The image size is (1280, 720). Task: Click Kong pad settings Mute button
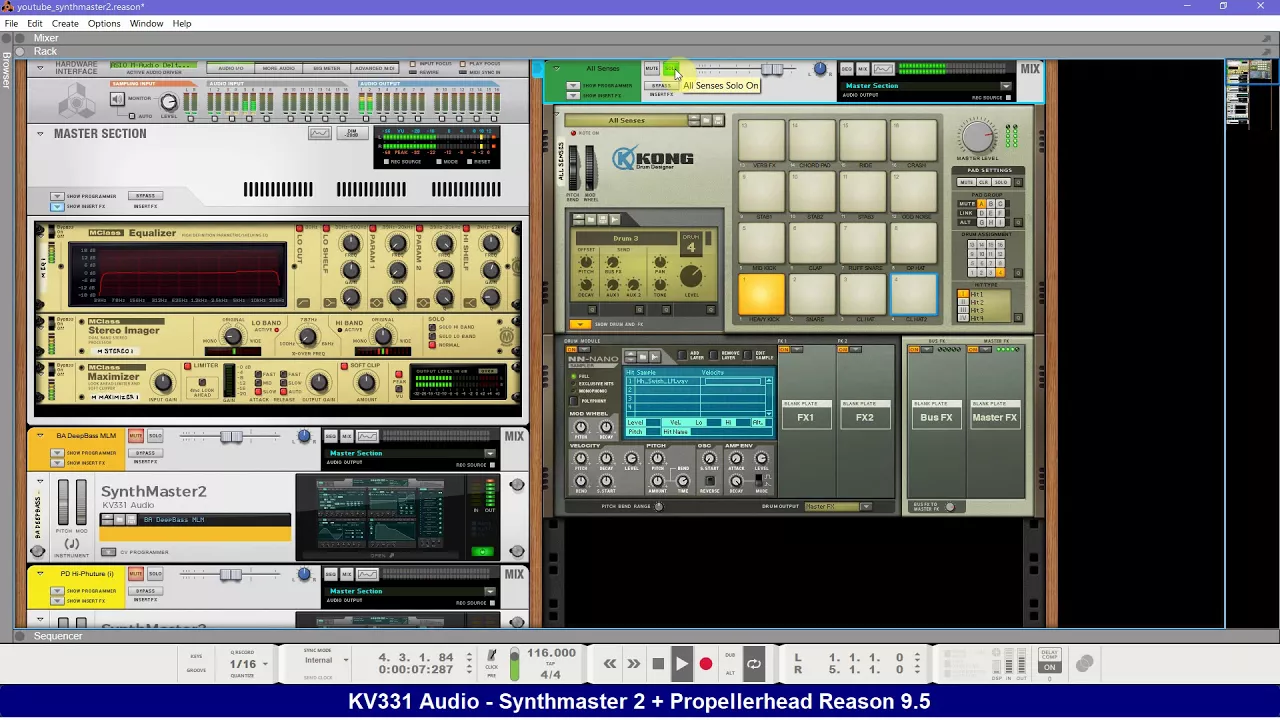coord(966,183)
